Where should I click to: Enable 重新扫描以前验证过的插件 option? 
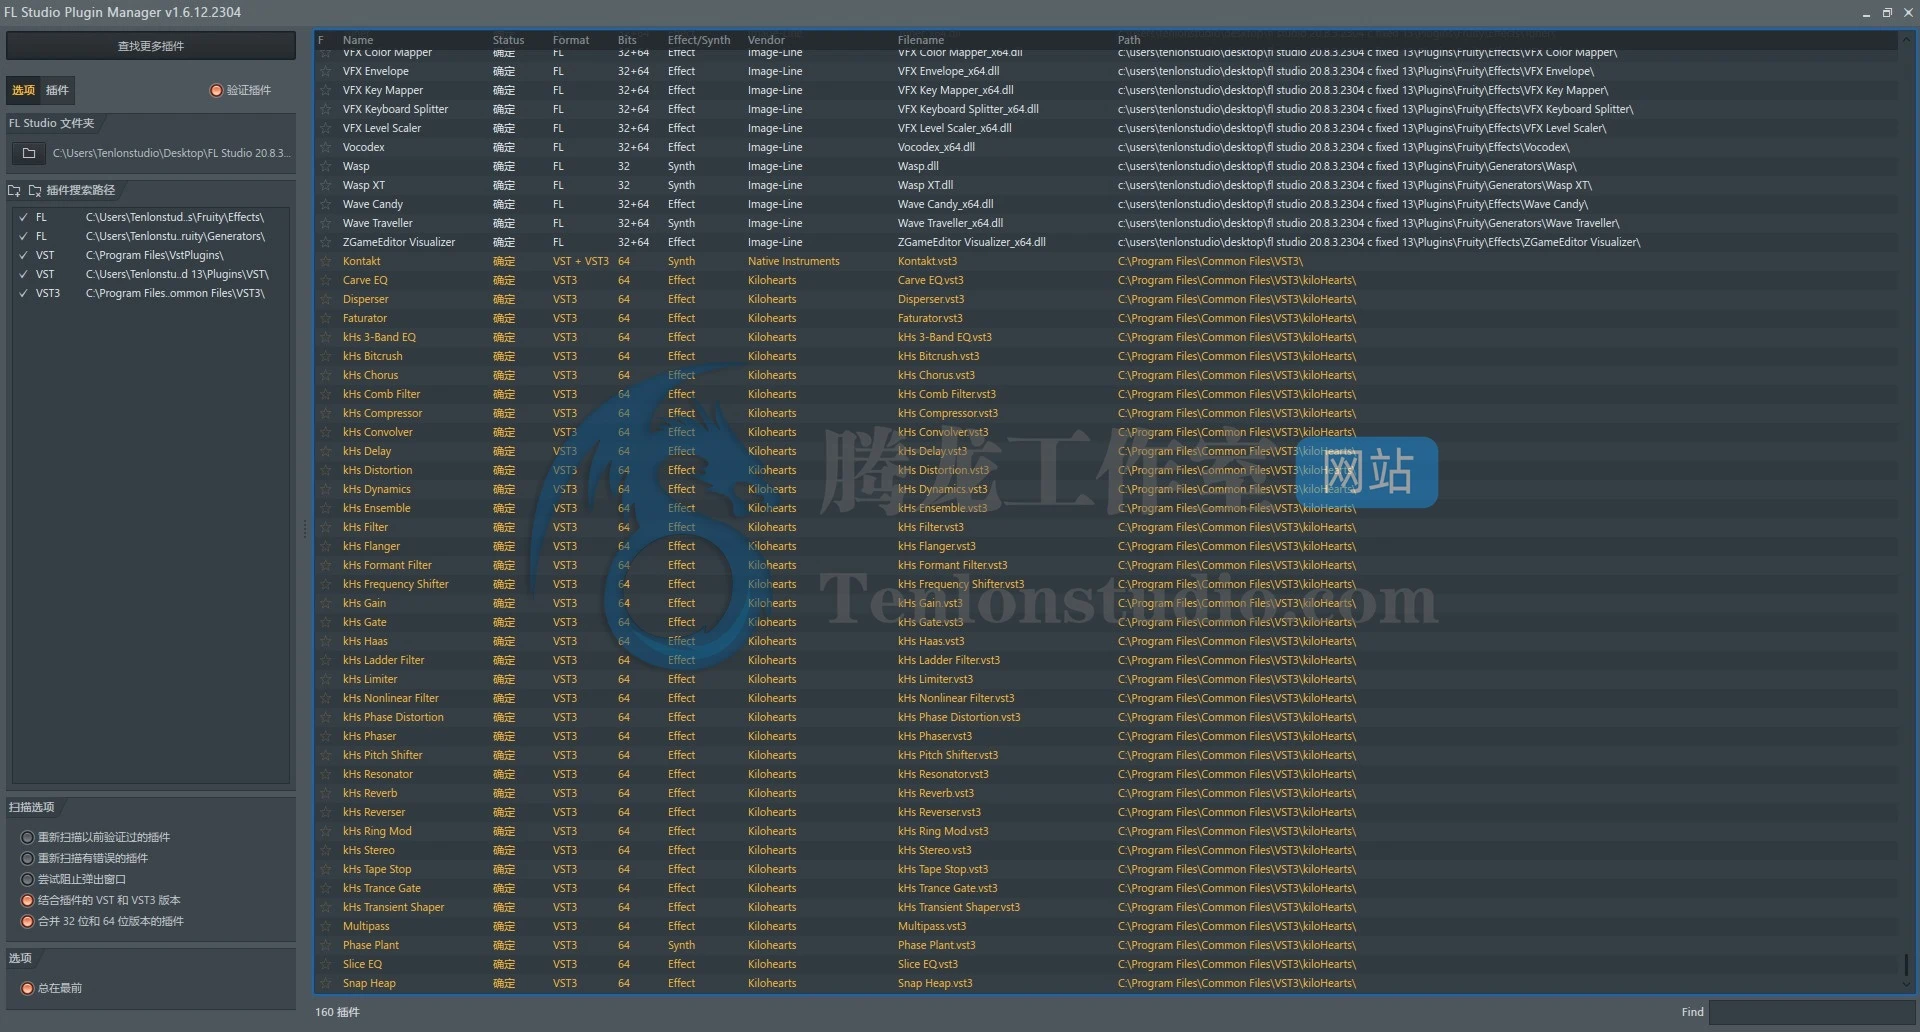pyautogui.click(x=27, y=837)
